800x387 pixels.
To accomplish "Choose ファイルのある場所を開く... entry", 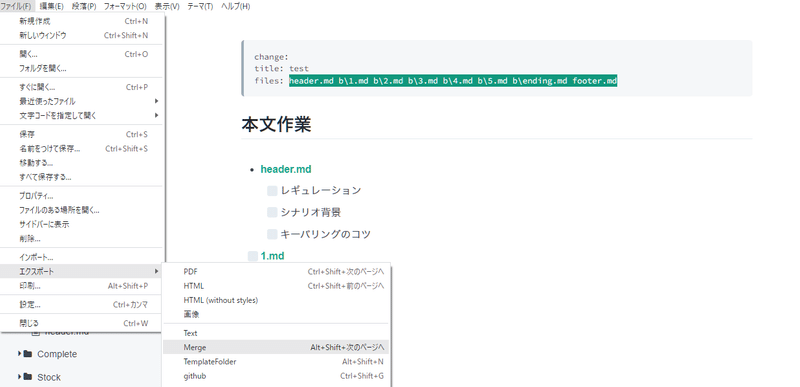I will pos(82,210).
